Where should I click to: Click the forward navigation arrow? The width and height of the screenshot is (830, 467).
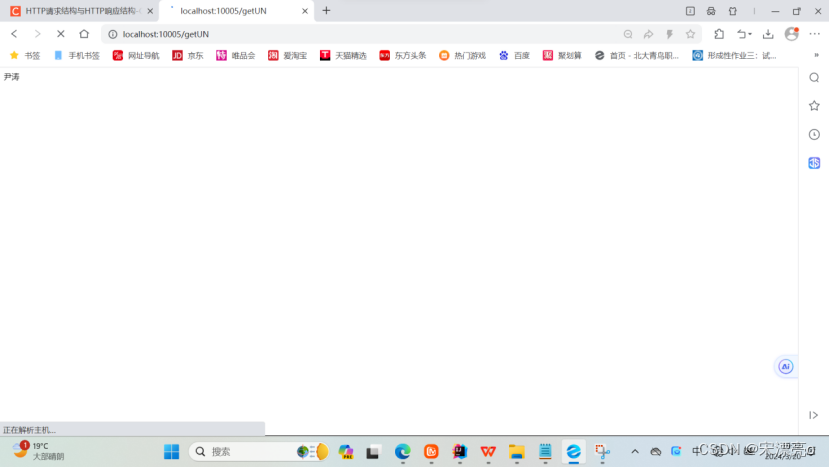tap(37, 34)
